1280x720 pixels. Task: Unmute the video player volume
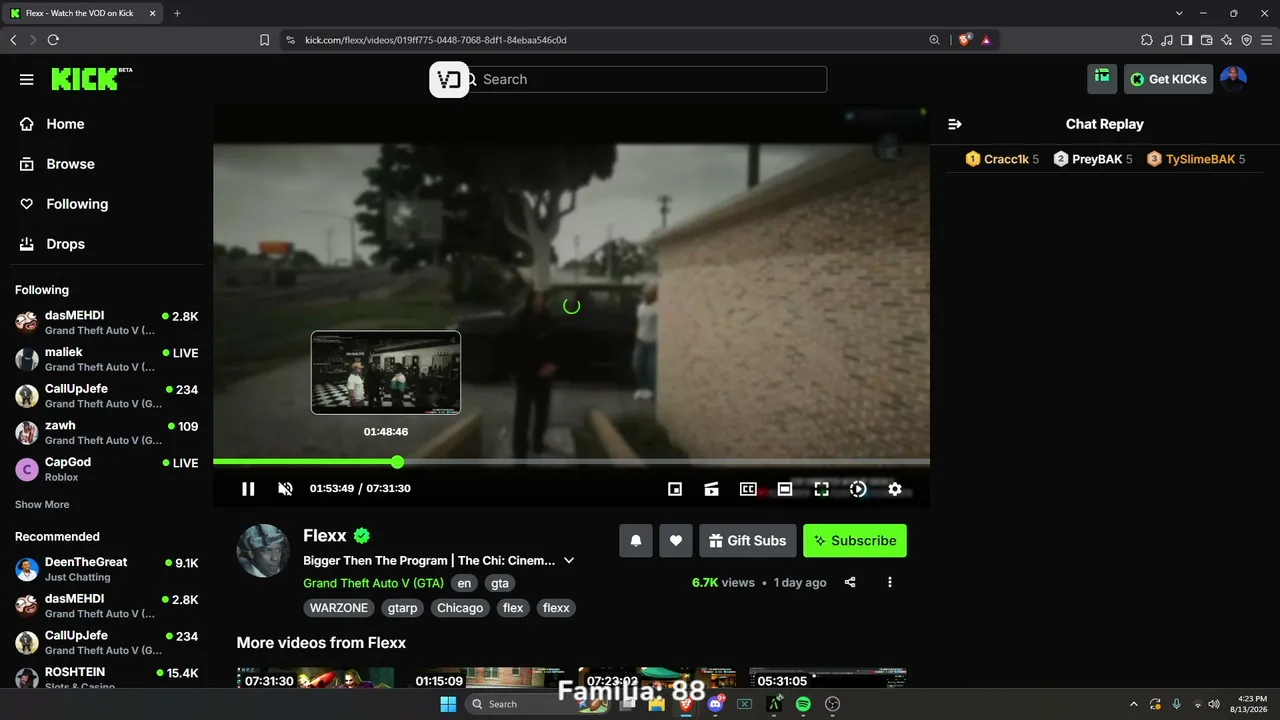[x=285, y=489]
